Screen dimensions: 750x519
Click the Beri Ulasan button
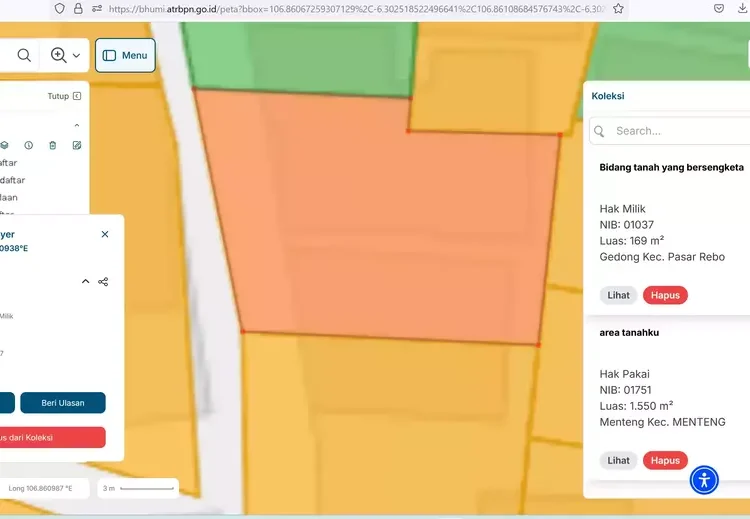point(62,403)
